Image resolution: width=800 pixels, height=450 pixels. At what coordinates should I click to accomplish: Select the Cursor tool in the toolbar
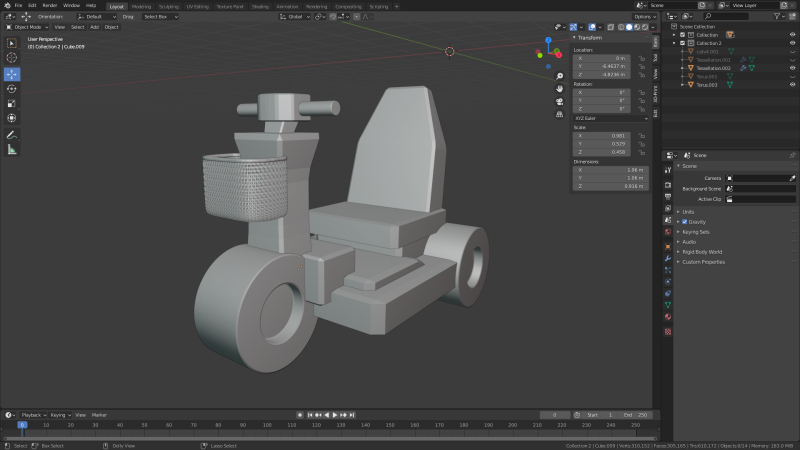tap(12, 58)
